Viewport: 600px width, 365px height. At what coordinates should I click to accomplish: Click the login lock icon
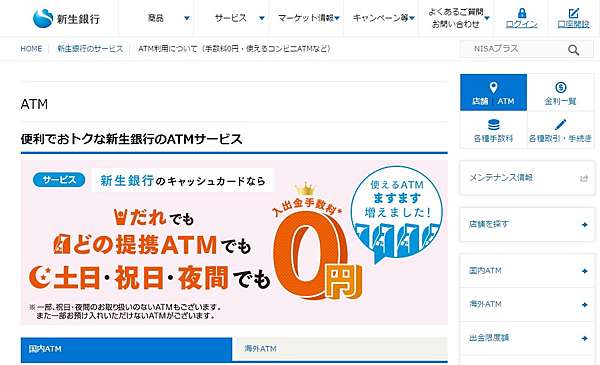coord(522,13)
